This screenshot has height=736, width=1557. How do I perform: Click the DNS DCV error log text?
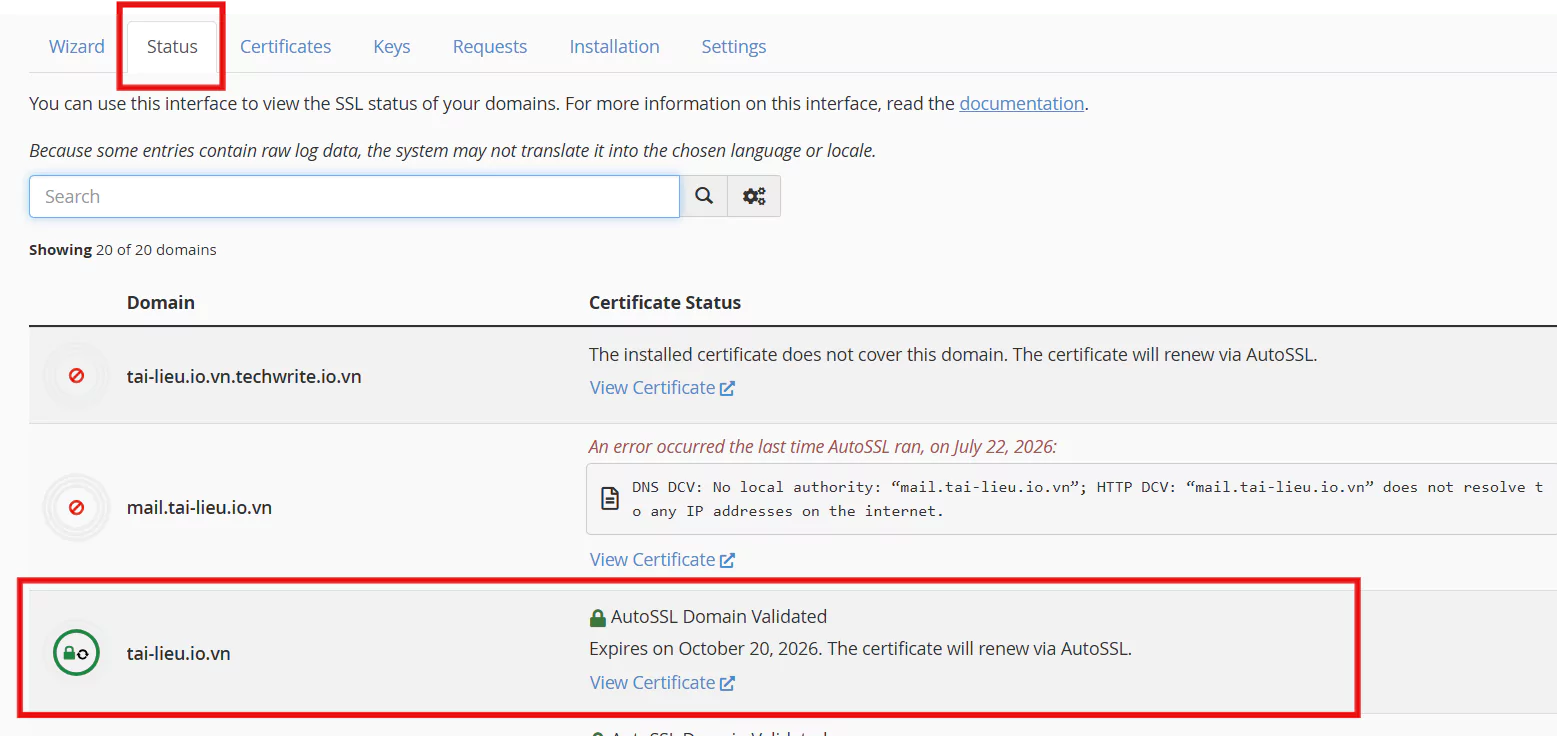coord(1087,499)
